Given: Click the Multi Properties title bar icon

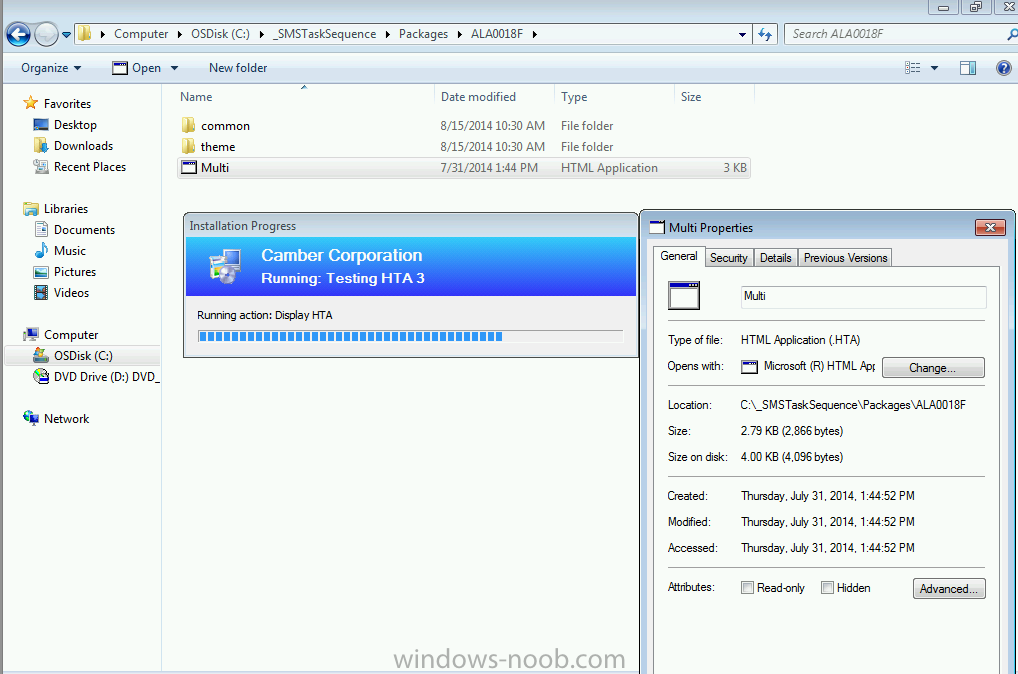Looking at the screenshot, I should (x=657, y=227).
